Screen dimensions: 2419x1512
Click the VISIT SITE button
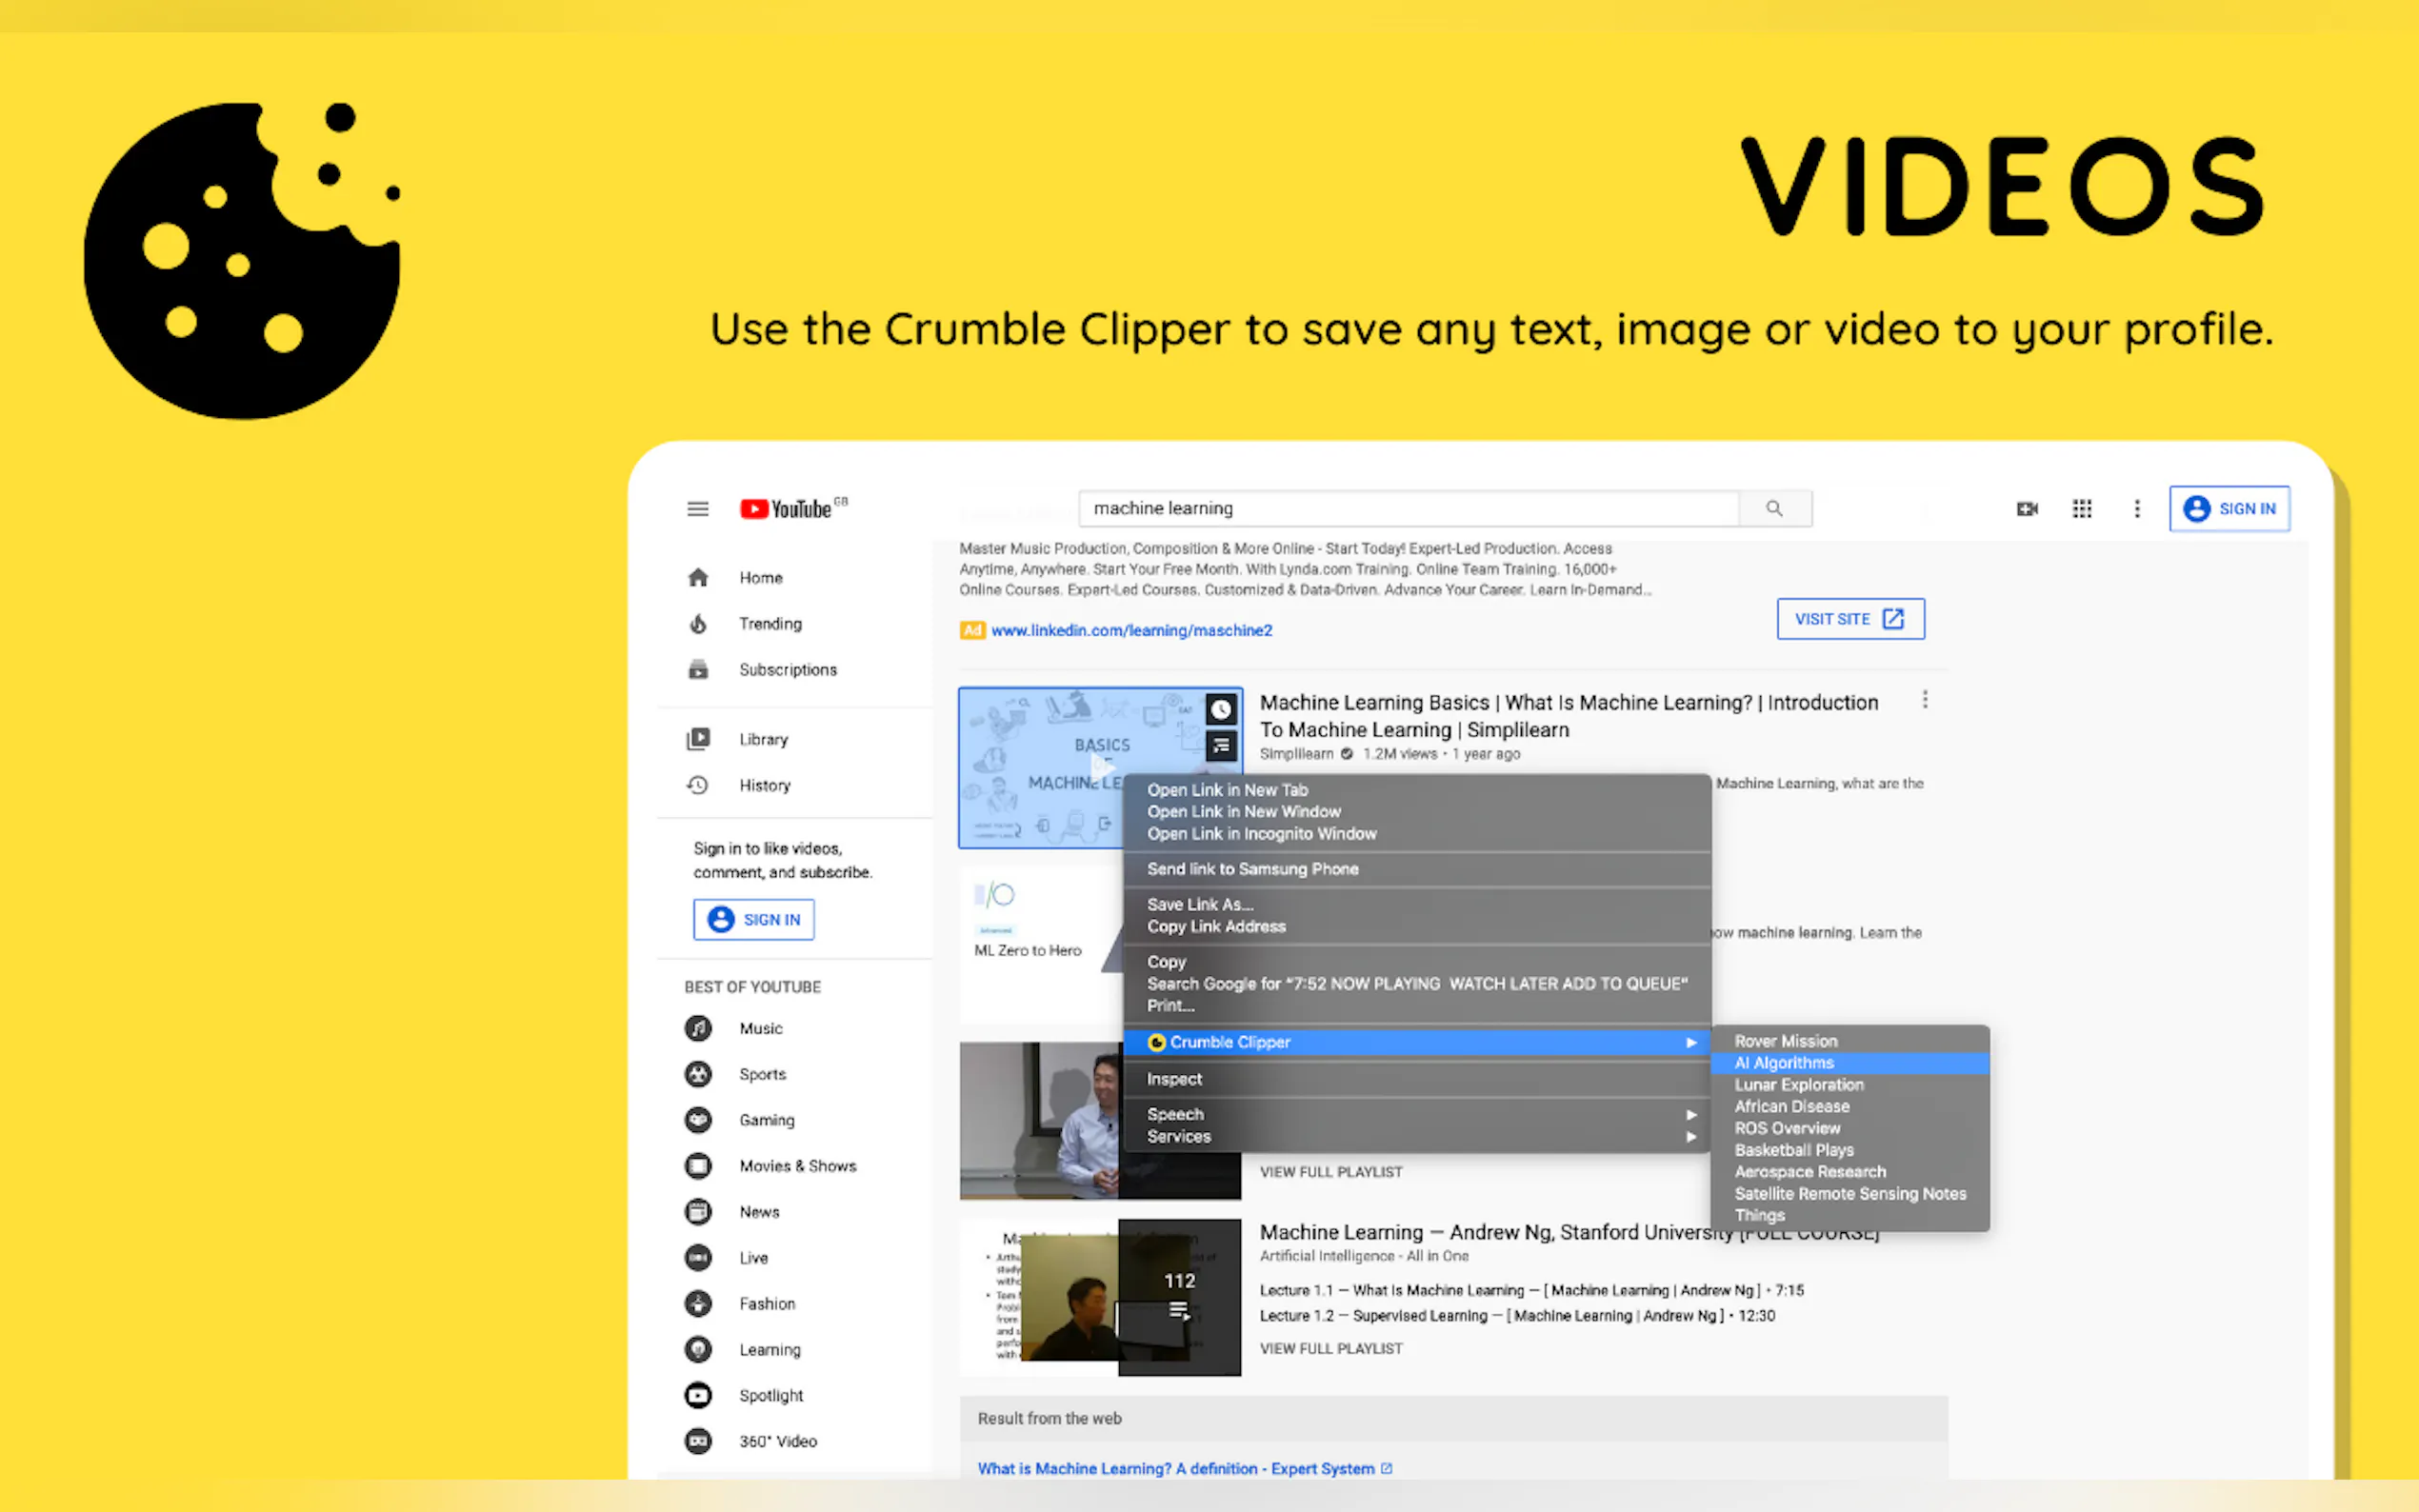(x=1850, y=619)
